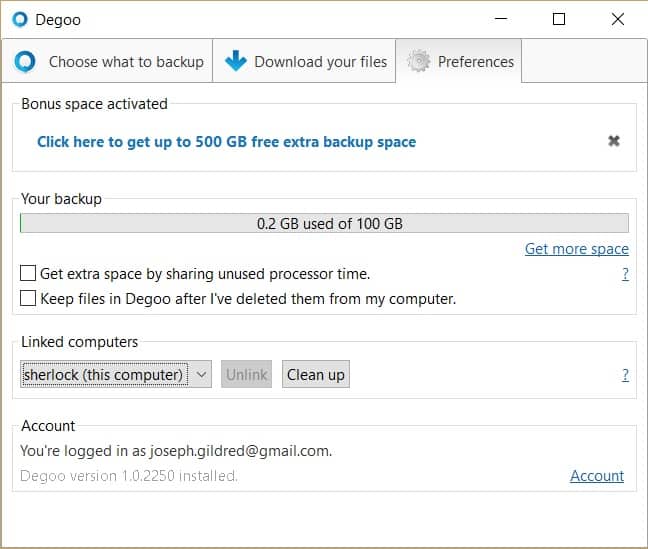The image size is (648, 549).
Task: Click the blue download arrow icon
Action: click(236, 61)
